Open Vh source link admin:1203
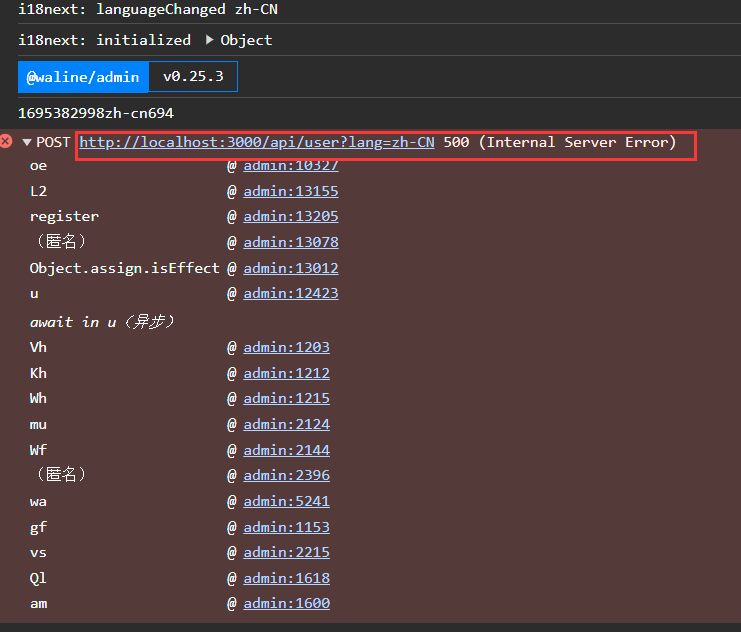Screen dimensions: 741x632 pyautogui.click(x=286, y=347)
